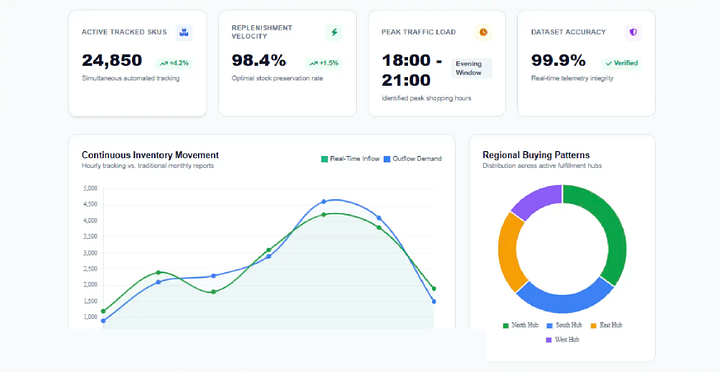Click the 18:00 - 21:00 value
Viewport: 720px width, 372px height.
click(x=412, y=70)
